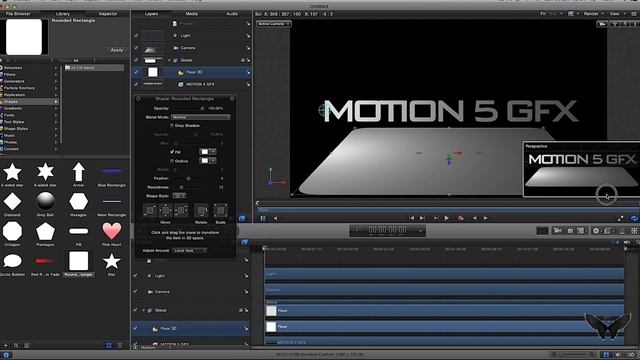
Task: Click the full-screen player icon
Action: coord(620,218)
